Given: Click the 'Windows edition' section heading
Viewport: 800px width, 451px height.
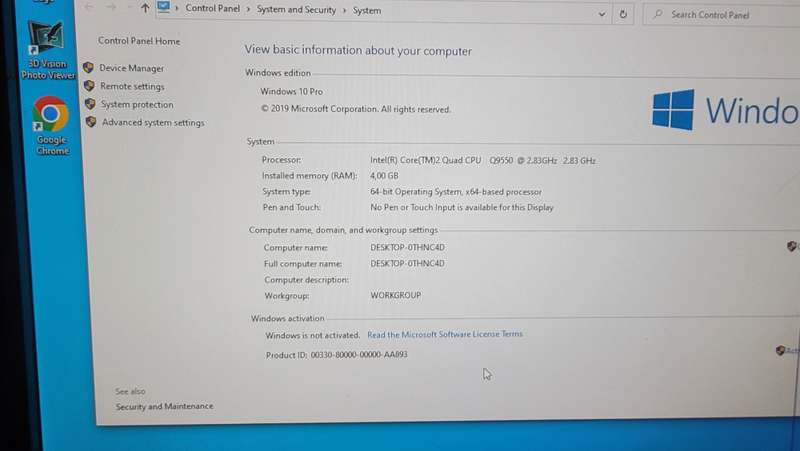Looking at the screenshot, I should 278,72.
